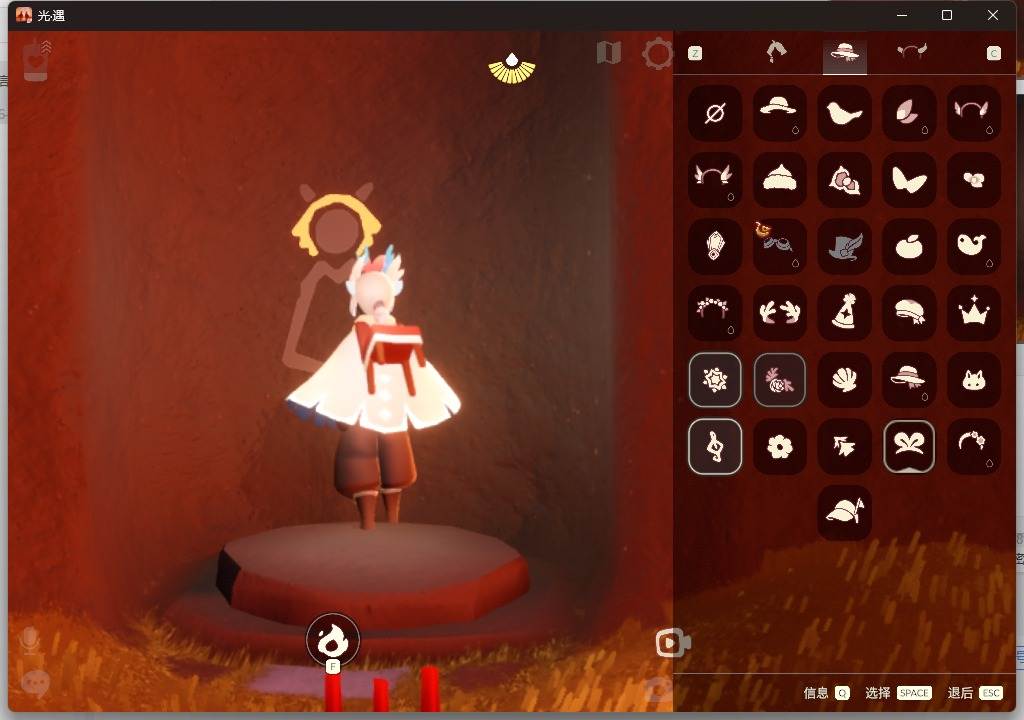
Task: Choose the snowflake star ornament
Action: pyautogui.click(x=715, y=380)
